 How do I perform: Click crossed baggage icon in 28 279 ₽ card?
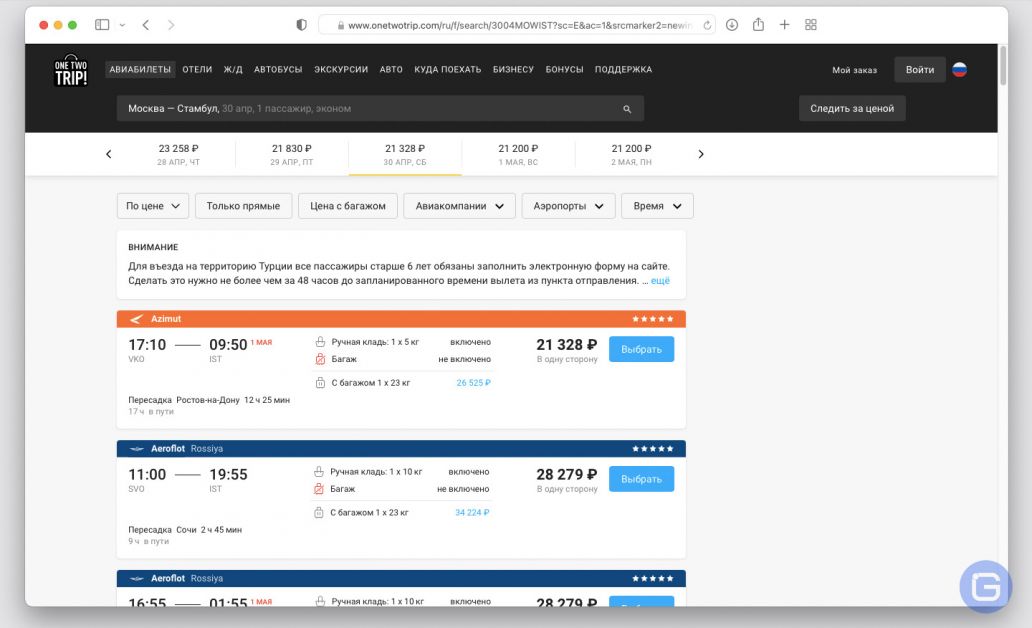click(x=319, y=489)
